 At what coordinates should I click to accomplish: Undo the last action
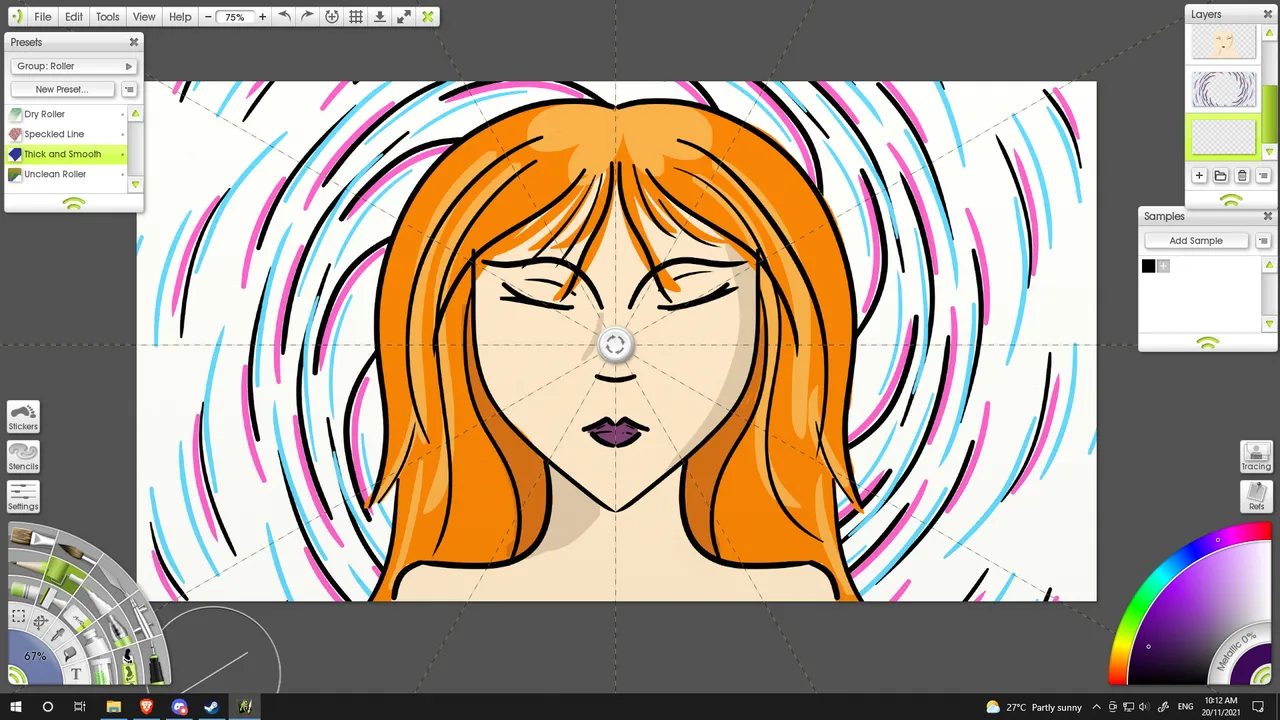pos(285,17)
